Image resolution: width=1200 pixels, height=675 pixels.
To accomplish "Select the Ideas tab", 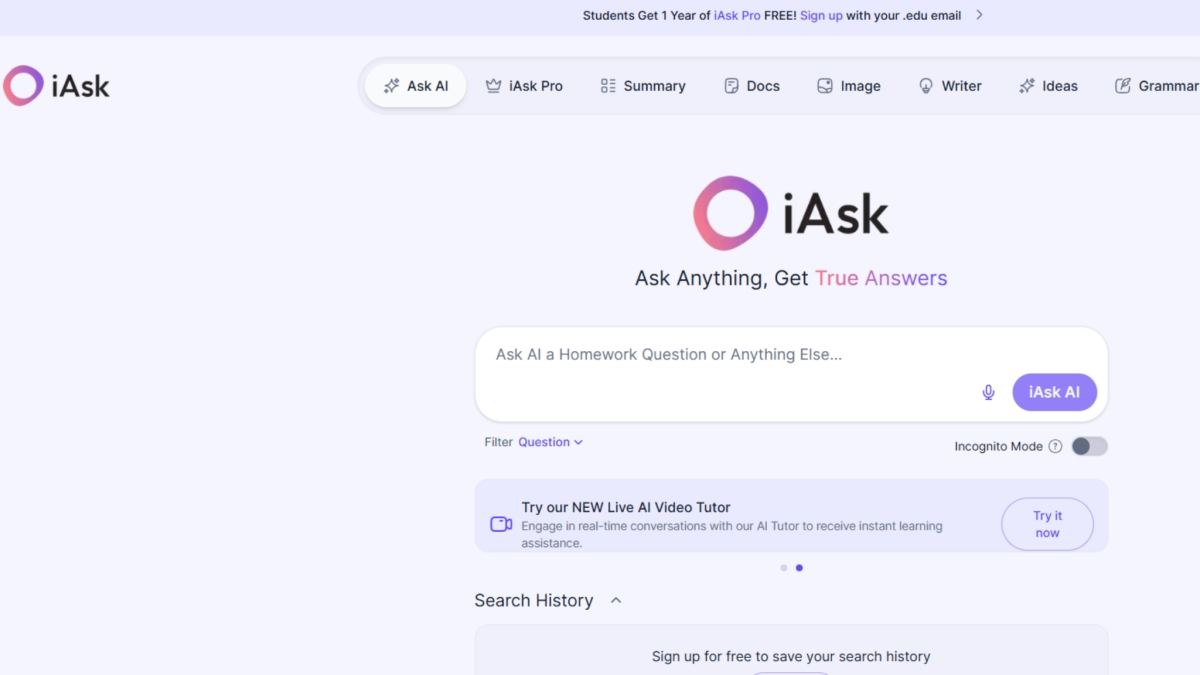I will (1048, 86).
